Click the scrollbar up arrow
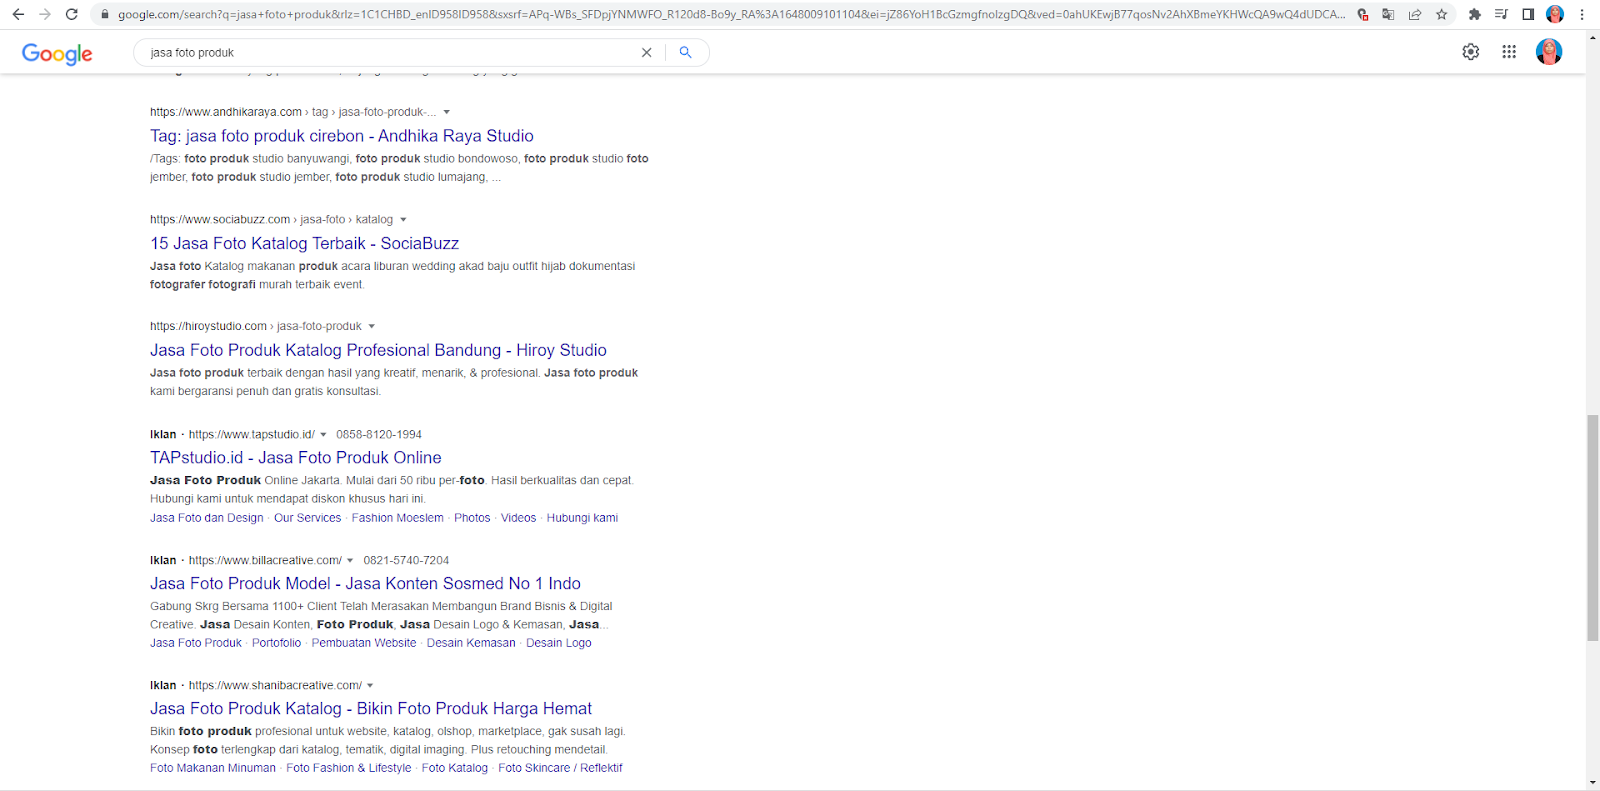 (1592, 37)
